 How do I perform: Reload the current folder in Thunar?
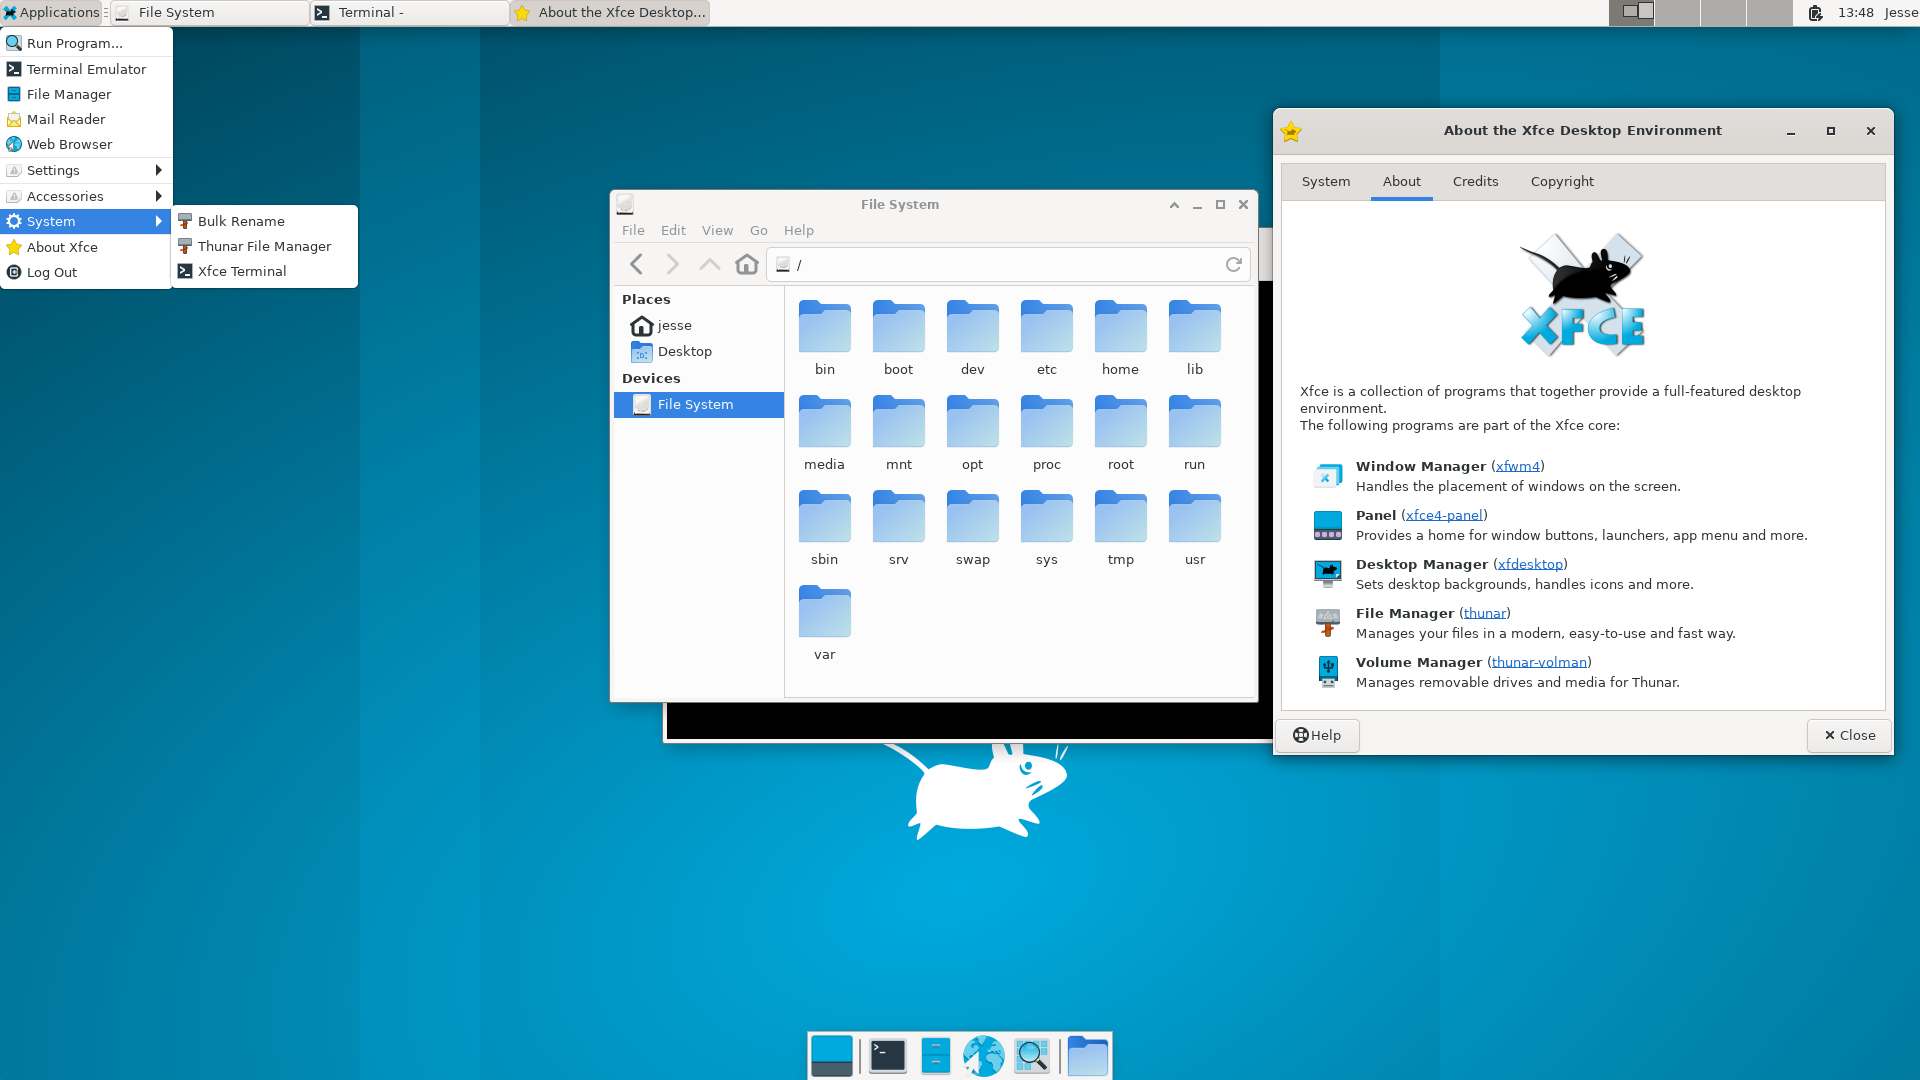1233,264
